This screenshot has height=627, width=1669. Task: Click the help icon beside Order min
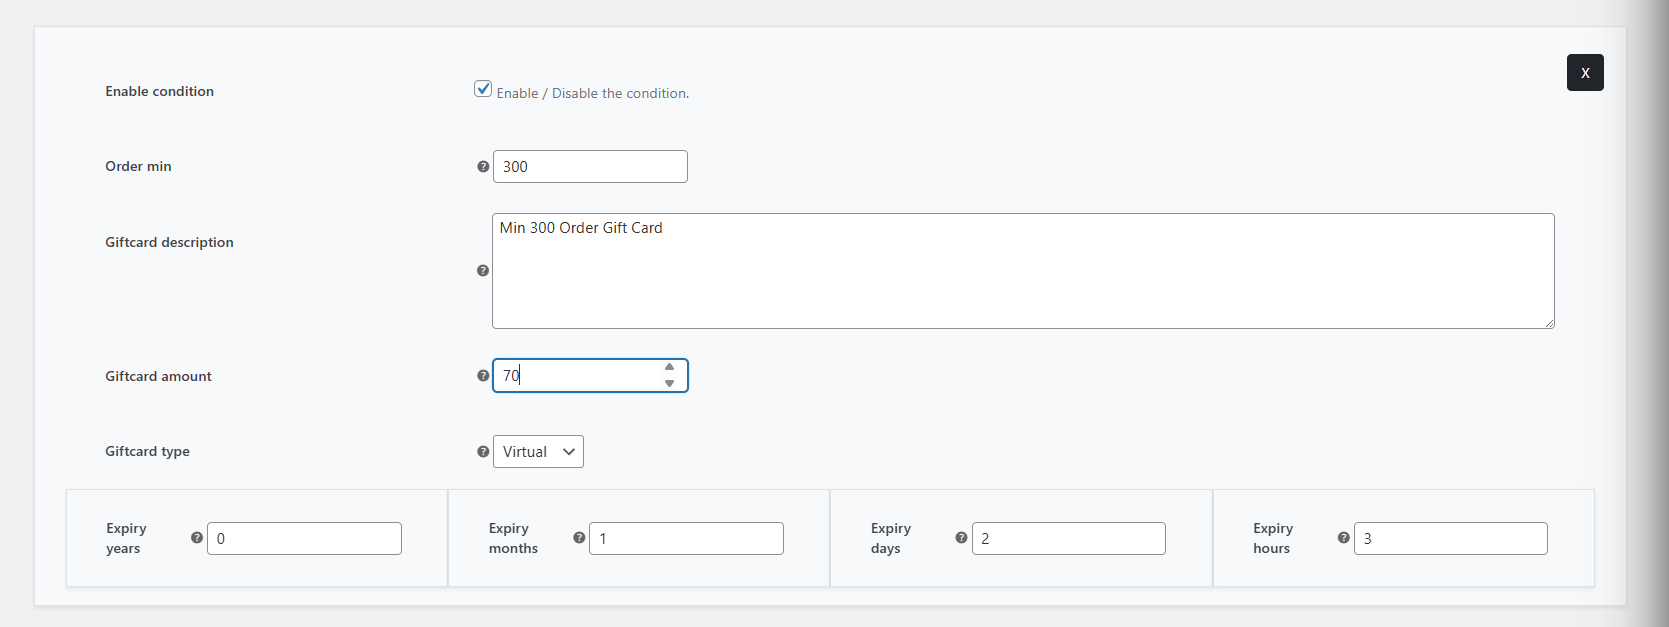pyautogui.click(x=483, y=167)
